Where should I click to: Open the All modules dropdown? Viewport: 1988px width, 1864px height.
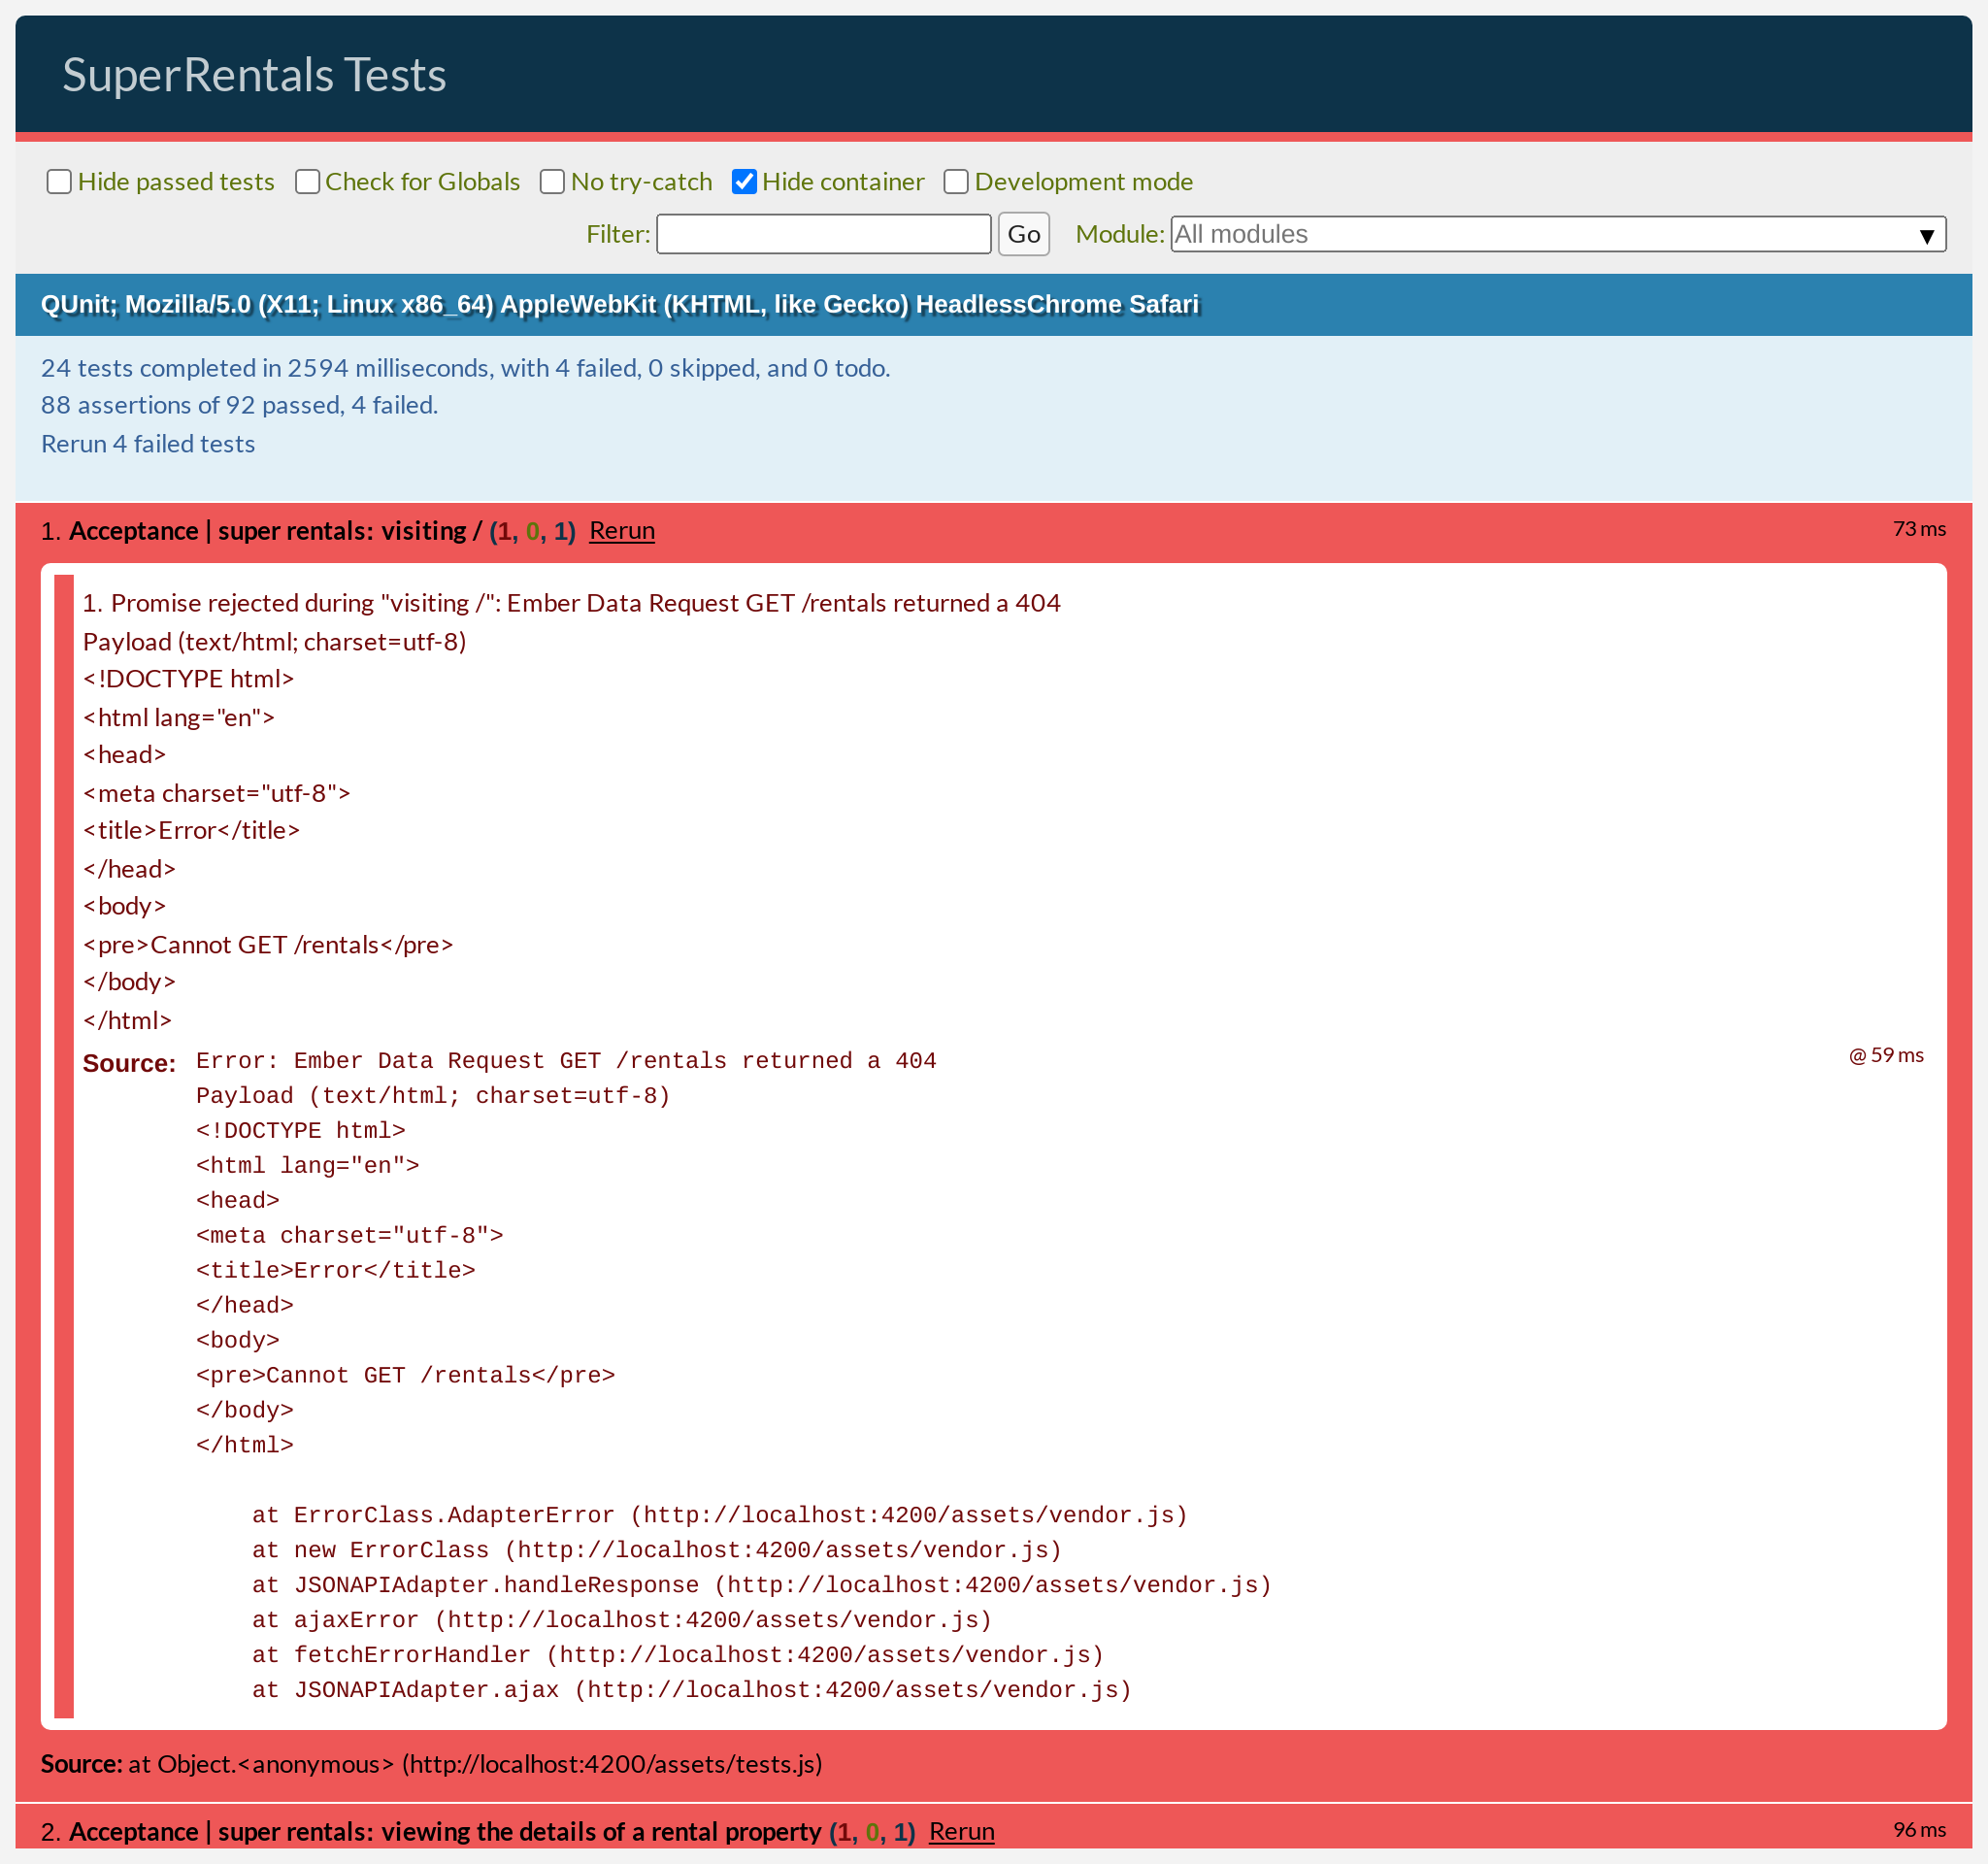point(1557,234)
